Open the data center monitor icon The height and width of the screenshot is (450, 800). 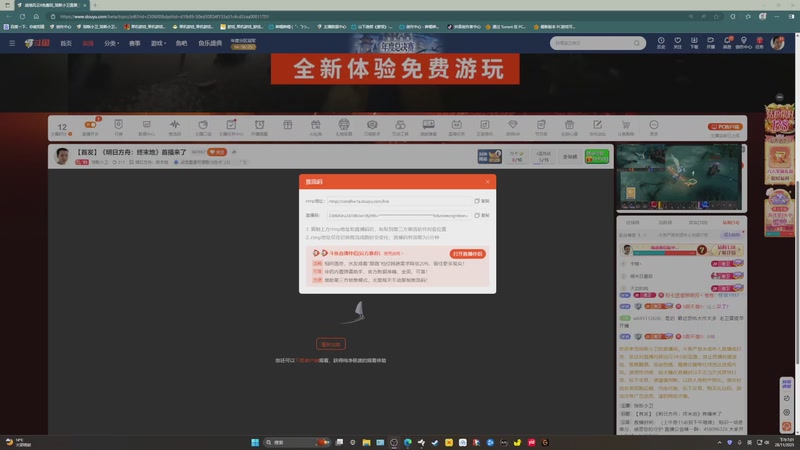click(x=146, y=124)
